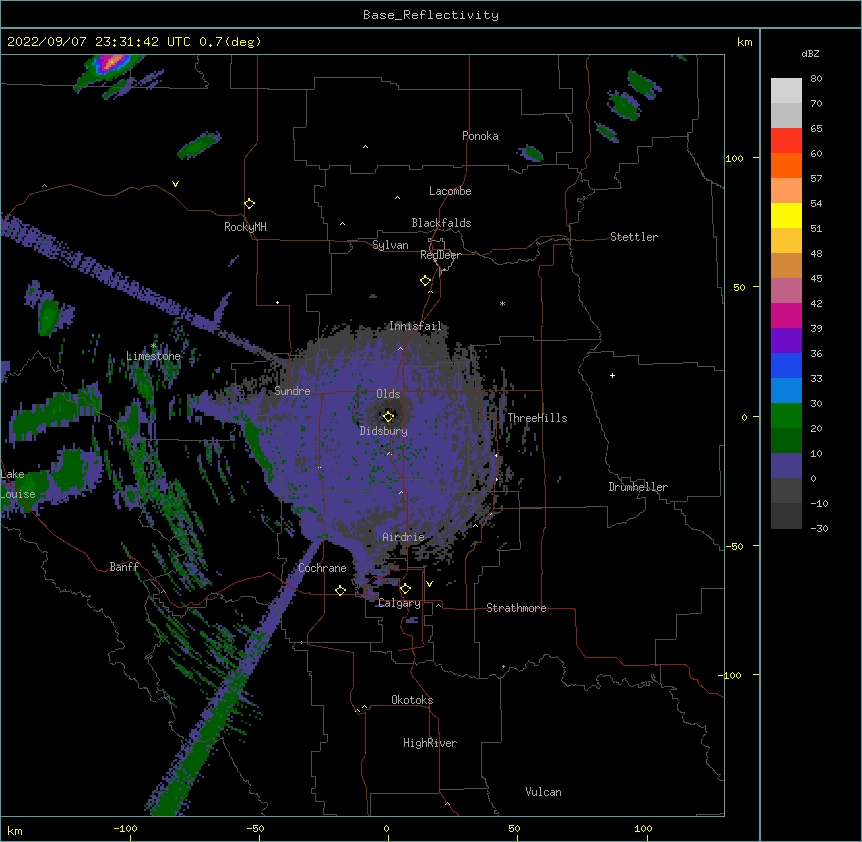Click the Innisfail label
Screen dimensions: 862x842
pos(415,326)
